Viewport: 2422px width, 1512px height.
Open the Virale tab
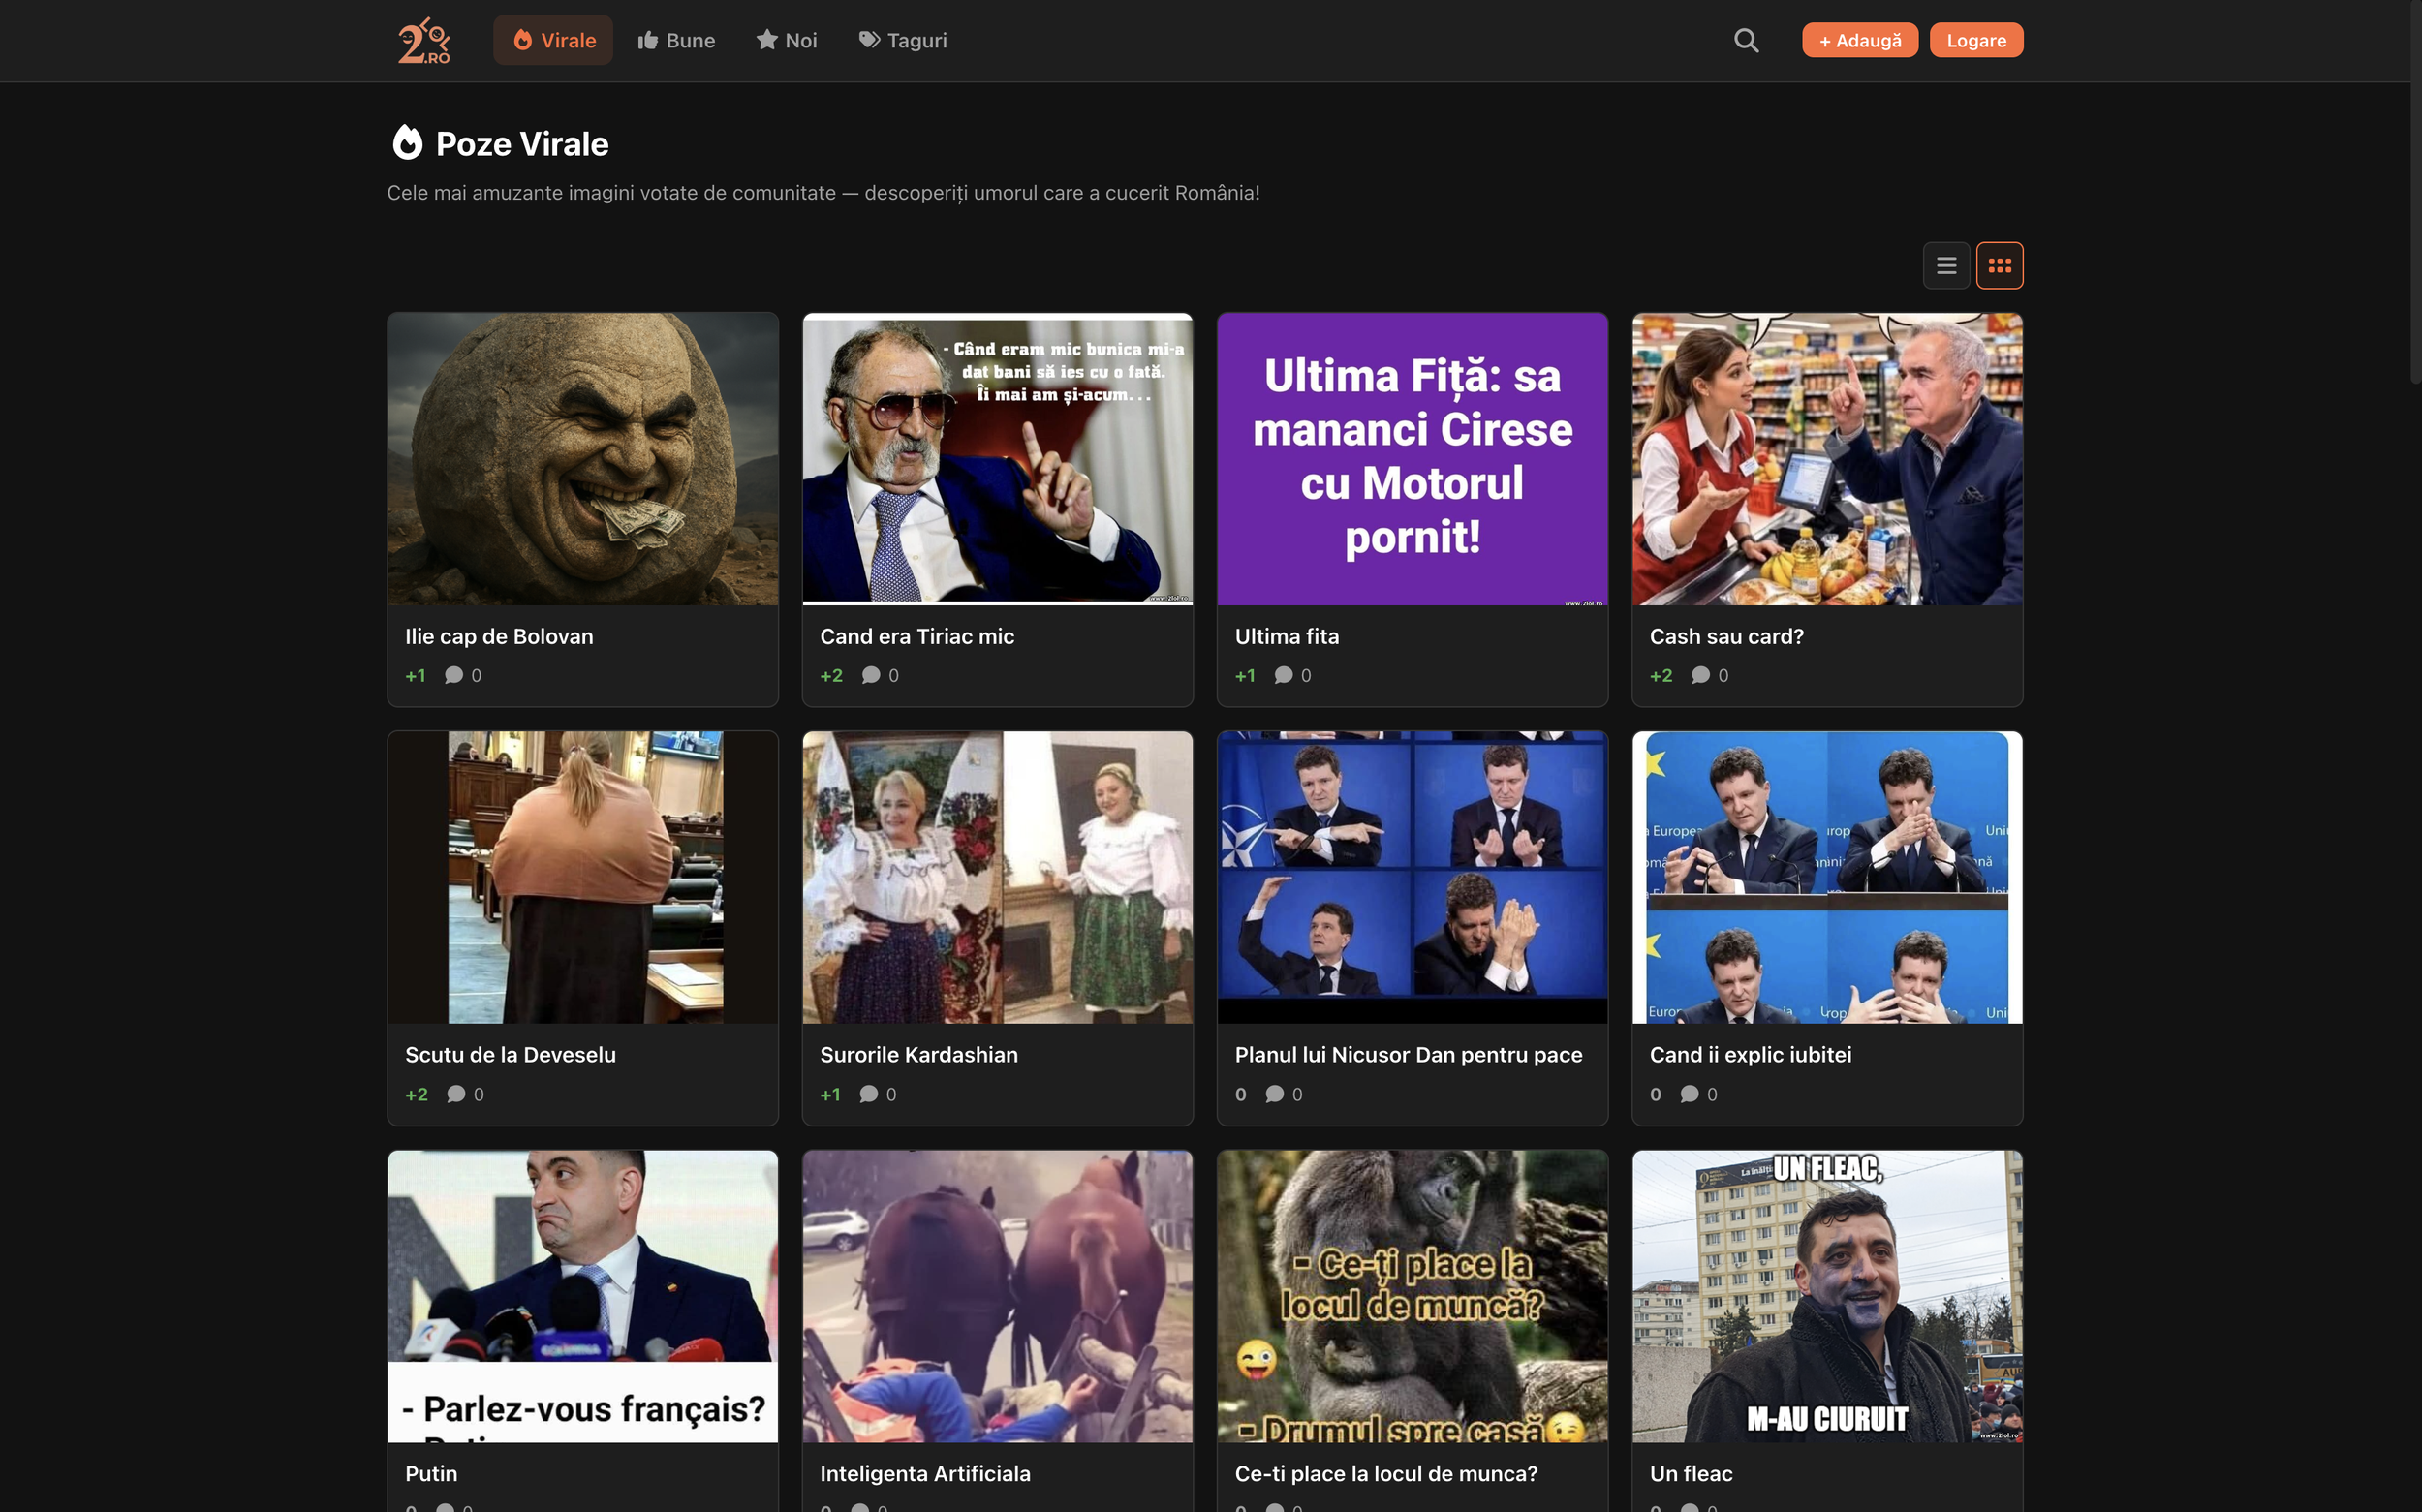(553, 40)
